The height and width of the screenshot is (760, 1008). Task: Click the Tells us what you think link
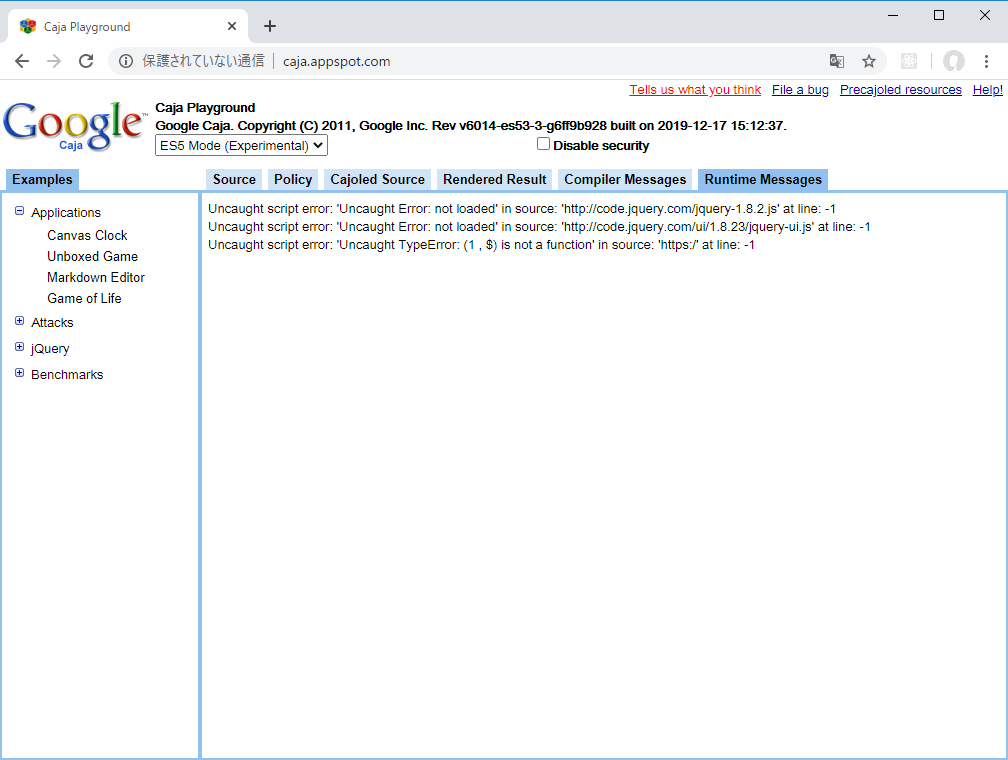point(695,89)
